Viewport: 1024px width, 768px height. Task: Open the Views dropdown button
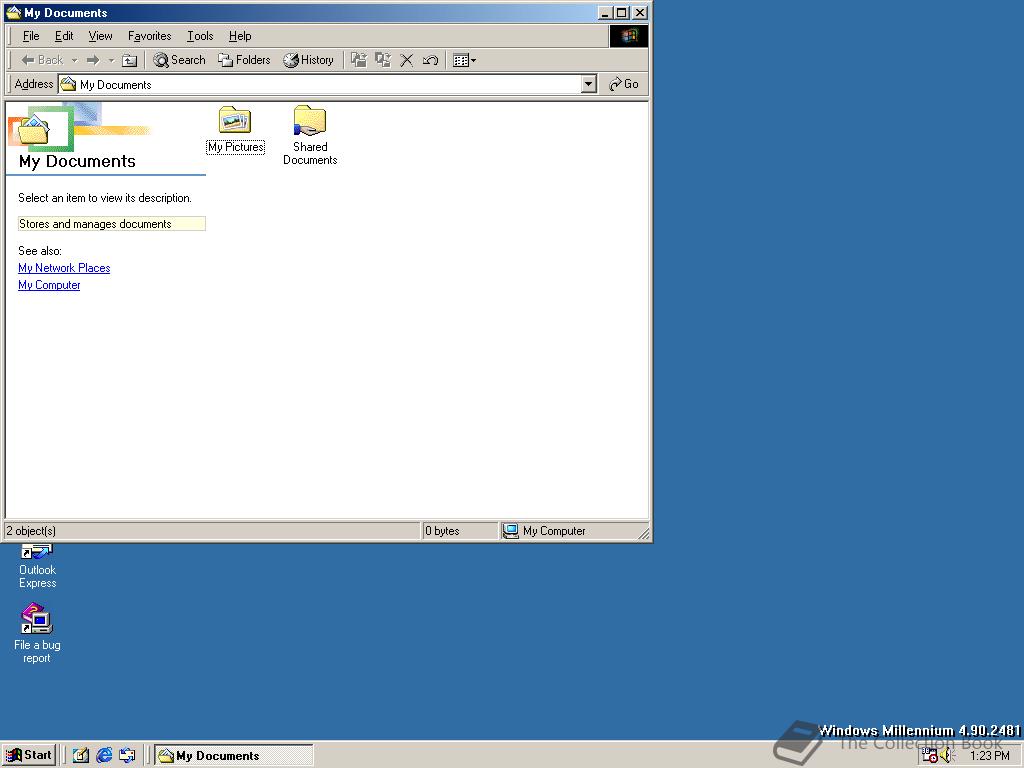[464, 60]
